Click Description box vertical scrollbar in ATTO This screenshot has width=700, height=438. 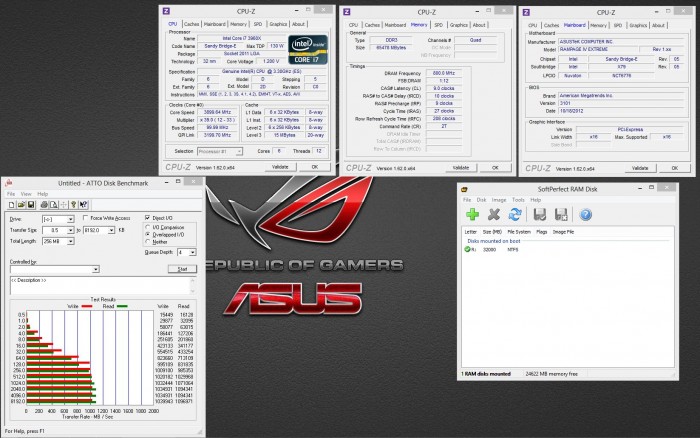[x=193, y=286]
